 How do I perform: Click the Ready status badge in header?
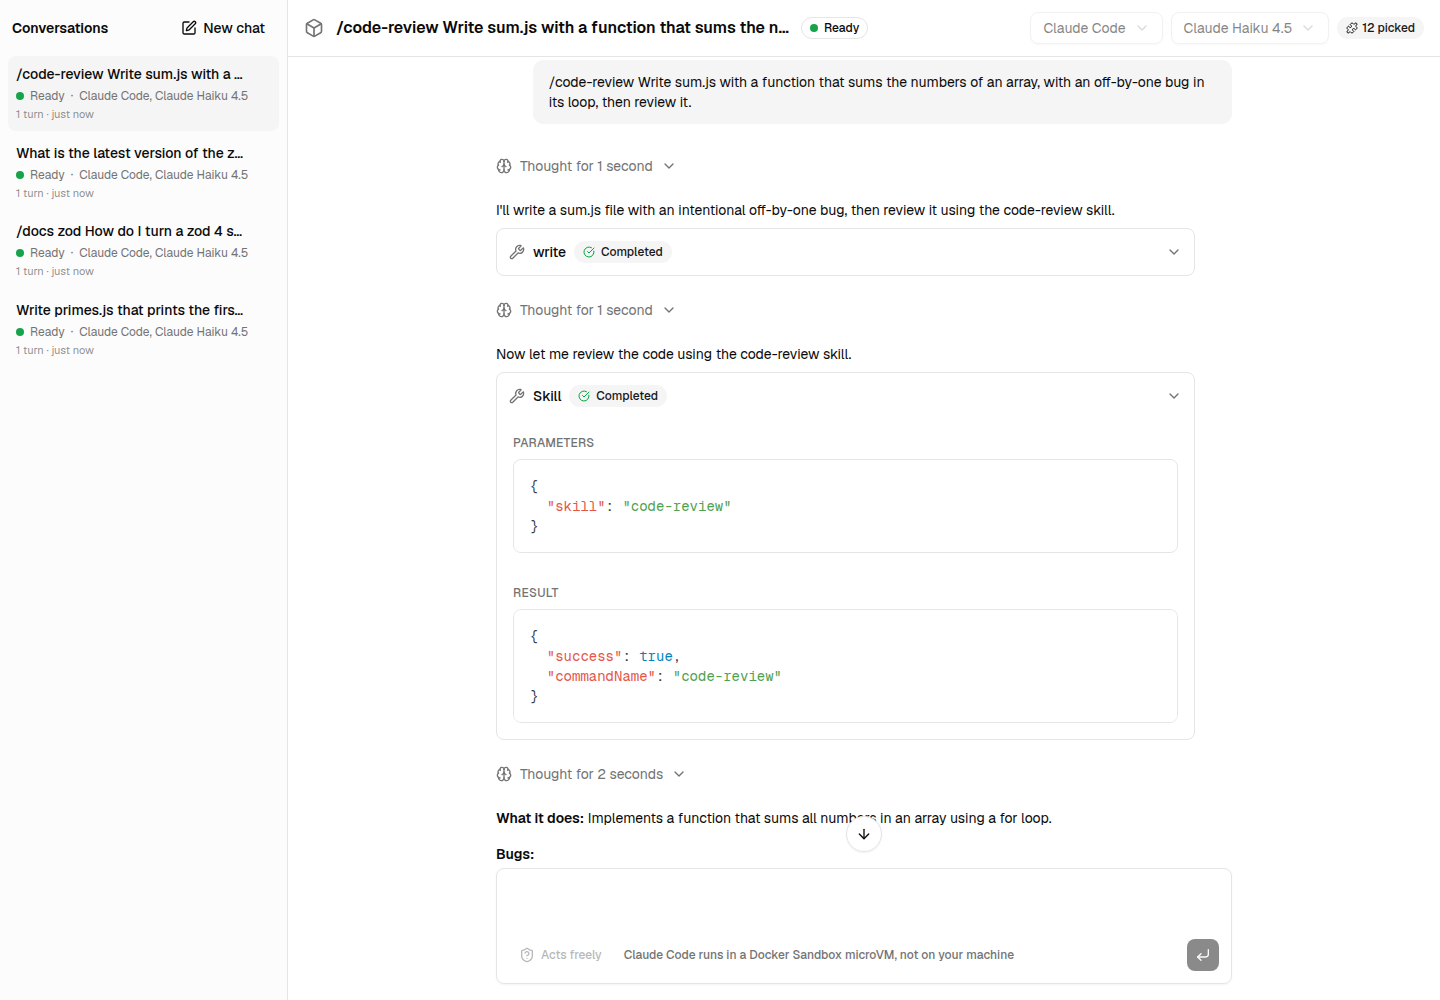pos(834,28)
